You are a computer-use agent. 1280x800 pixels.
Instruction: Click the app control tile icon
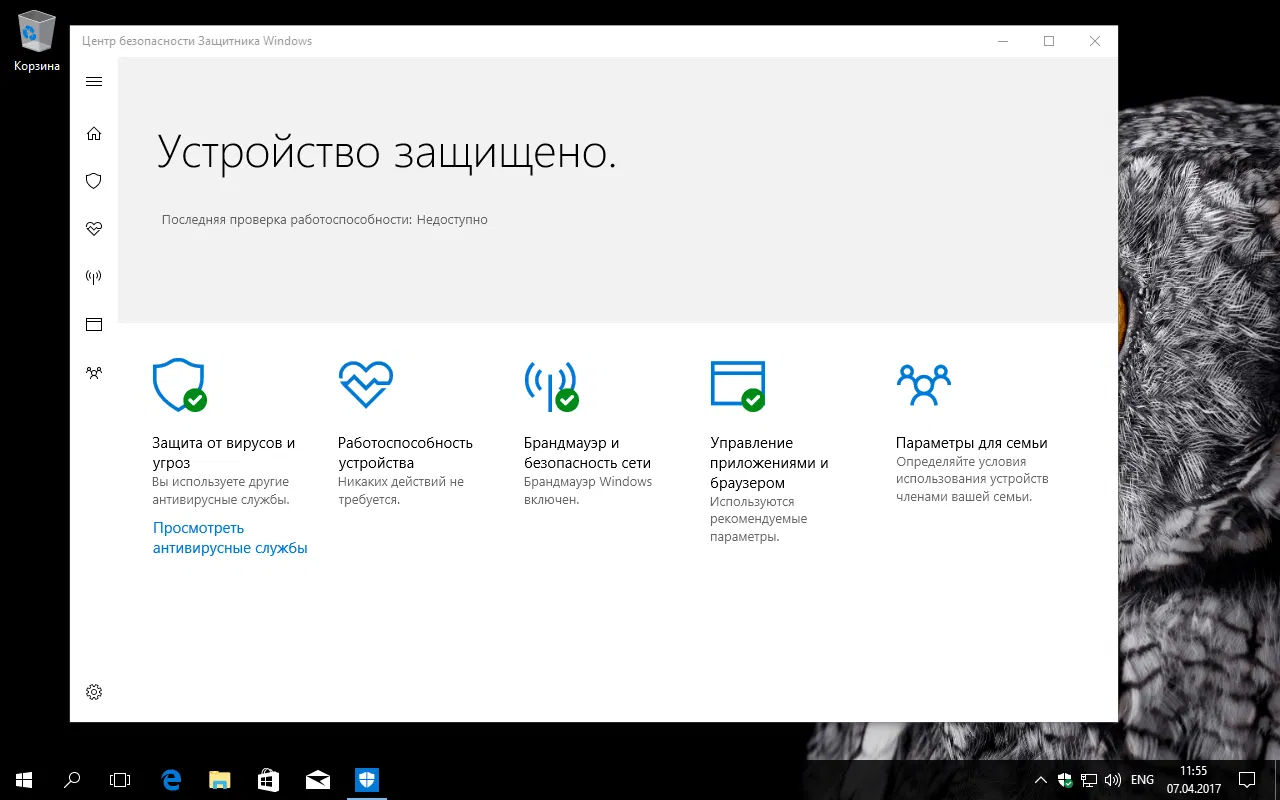click(x=738, y=384)
